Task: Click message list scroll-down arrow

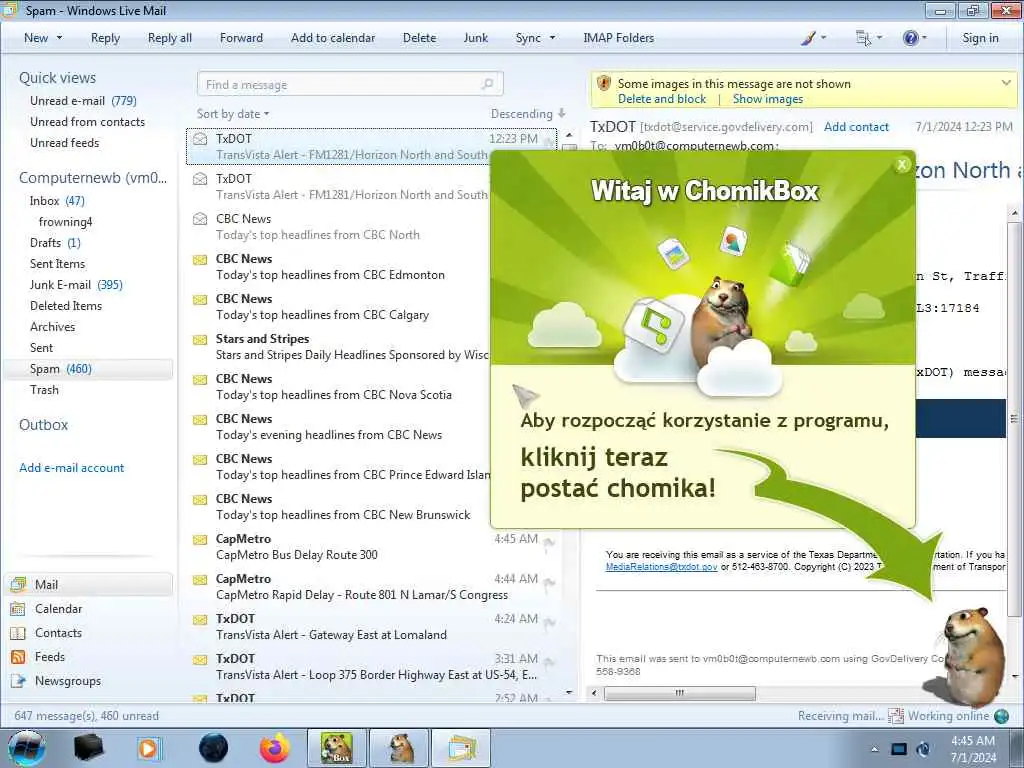Action: 569,693
